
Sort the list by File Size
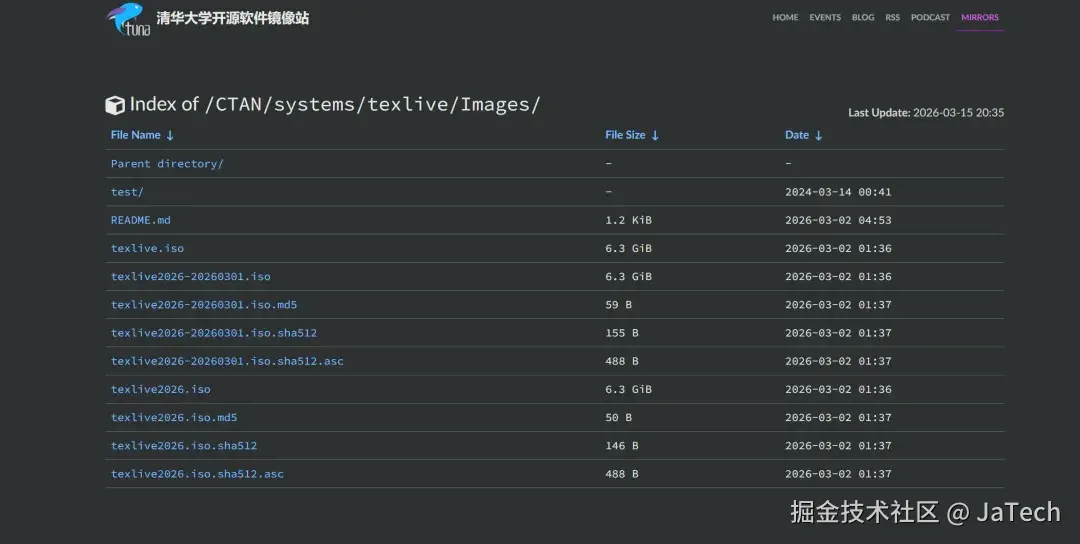tap(632, 135)
